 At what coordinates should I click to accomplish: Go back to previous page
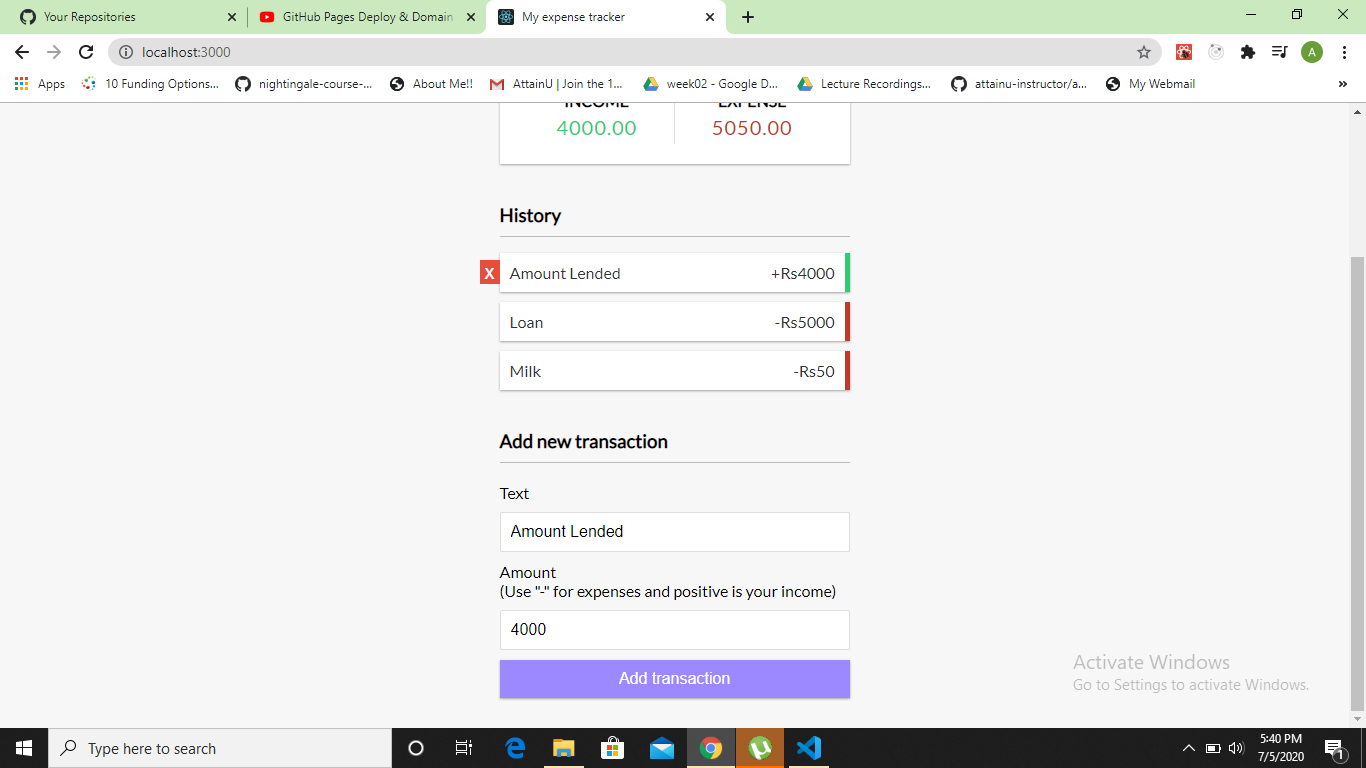22,52
